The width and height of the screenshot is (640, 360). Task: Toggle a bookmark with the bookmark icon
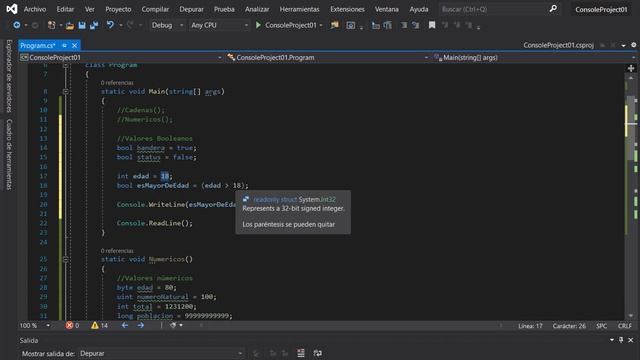[431, 25]
